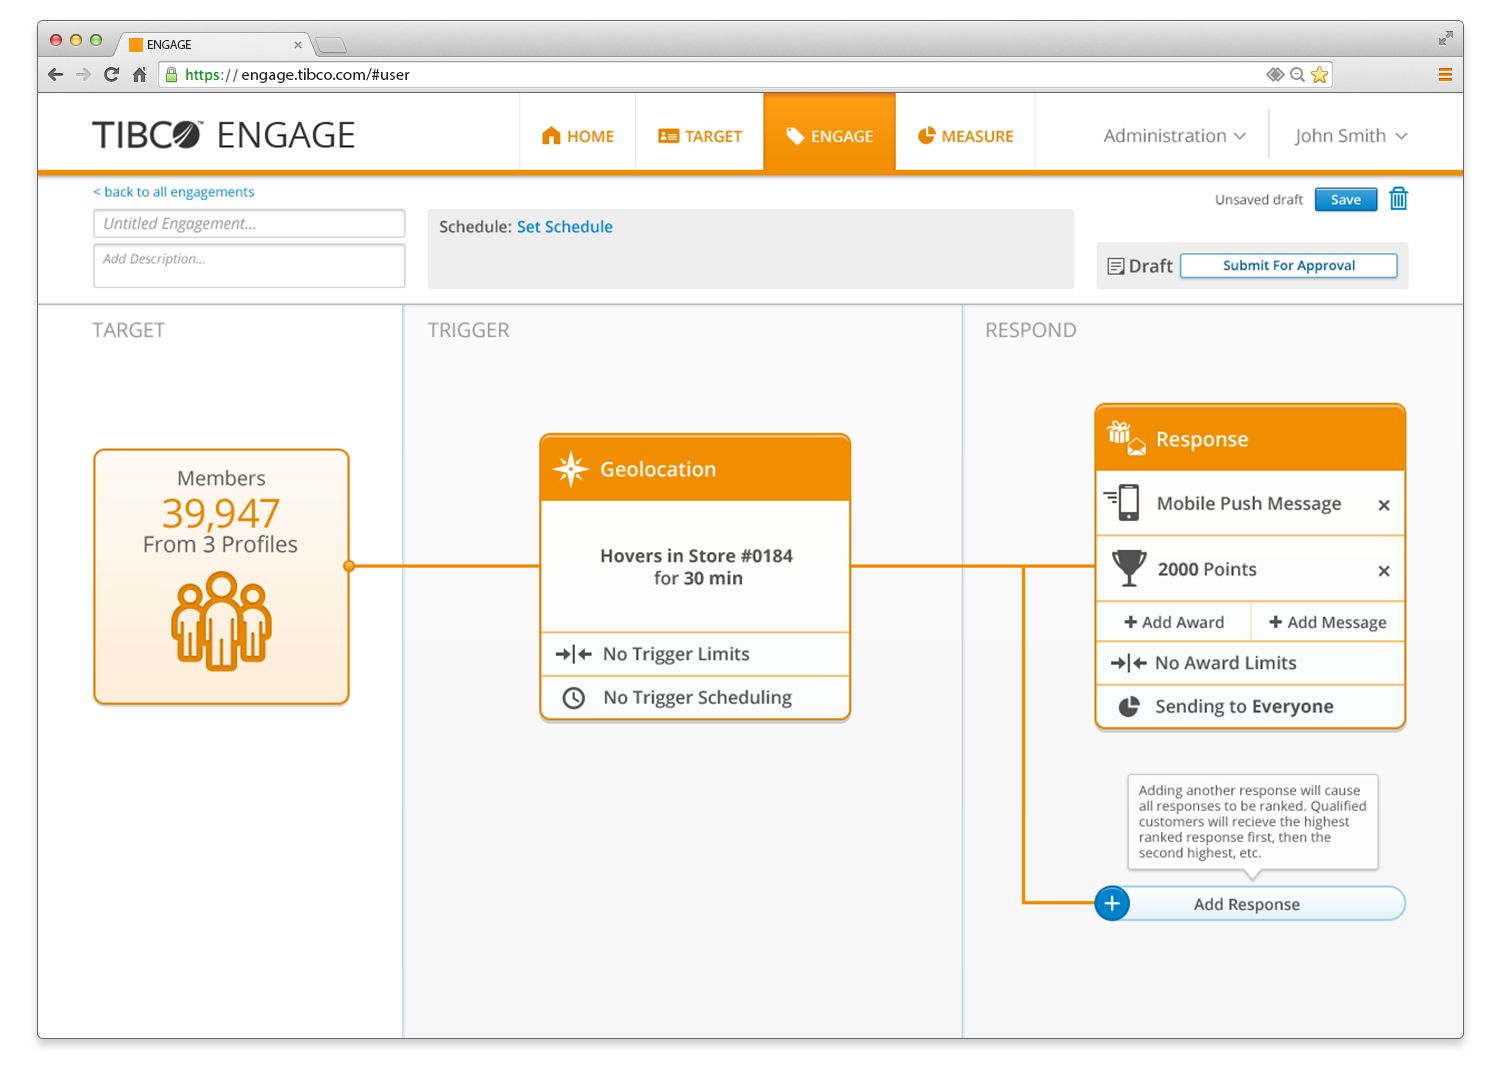Go back using browser back arrow
This screenshot has width=1500, height=1070.
[56, 74]
